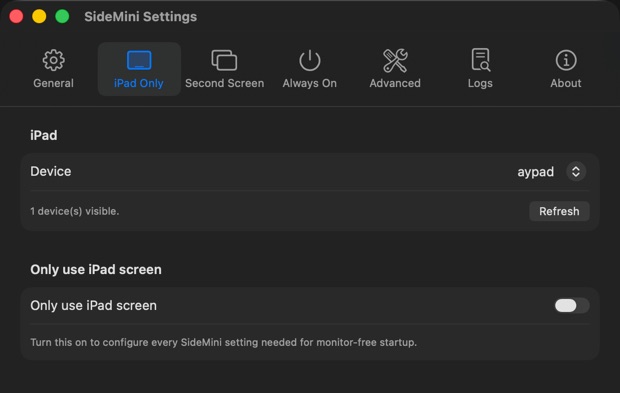Image resolution: width=620 pixels, height=393 pixels.
Task: Minimize the window with the yellow button
Action: (x=39, y=17)
